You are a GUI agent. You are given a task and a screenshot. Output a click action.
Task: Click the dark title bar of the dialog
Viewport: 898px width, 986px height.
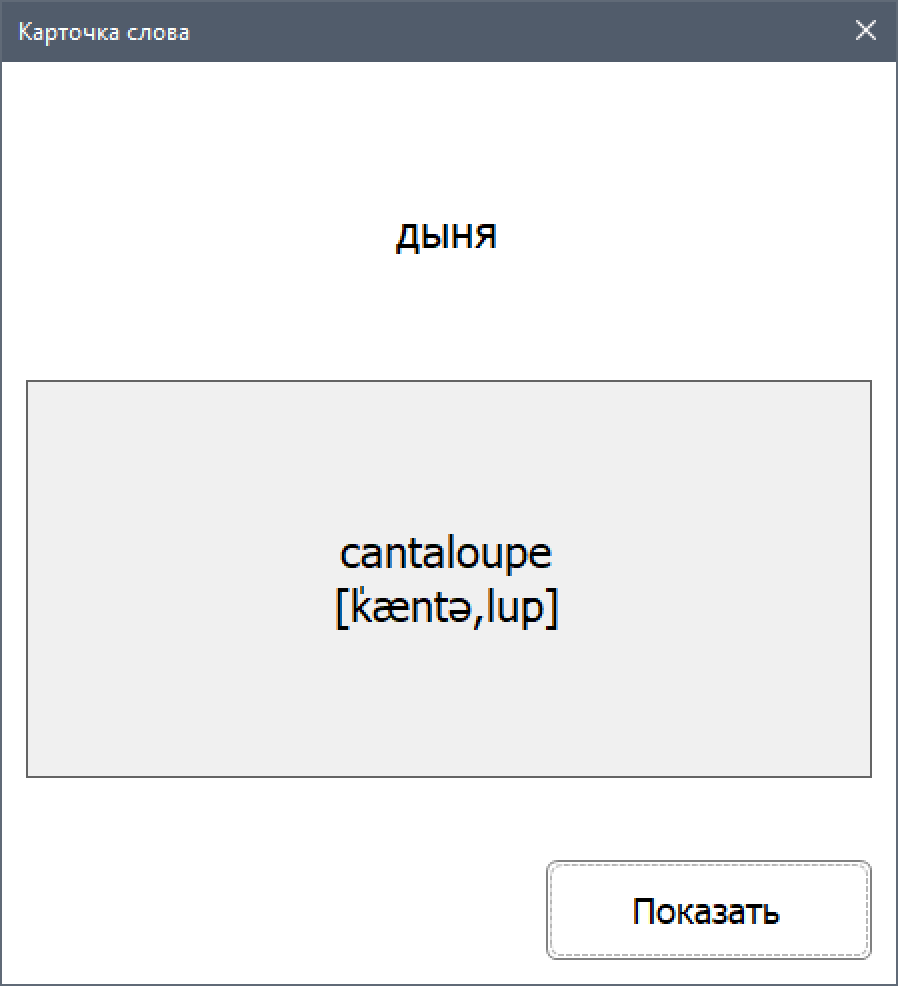(500, 31)
